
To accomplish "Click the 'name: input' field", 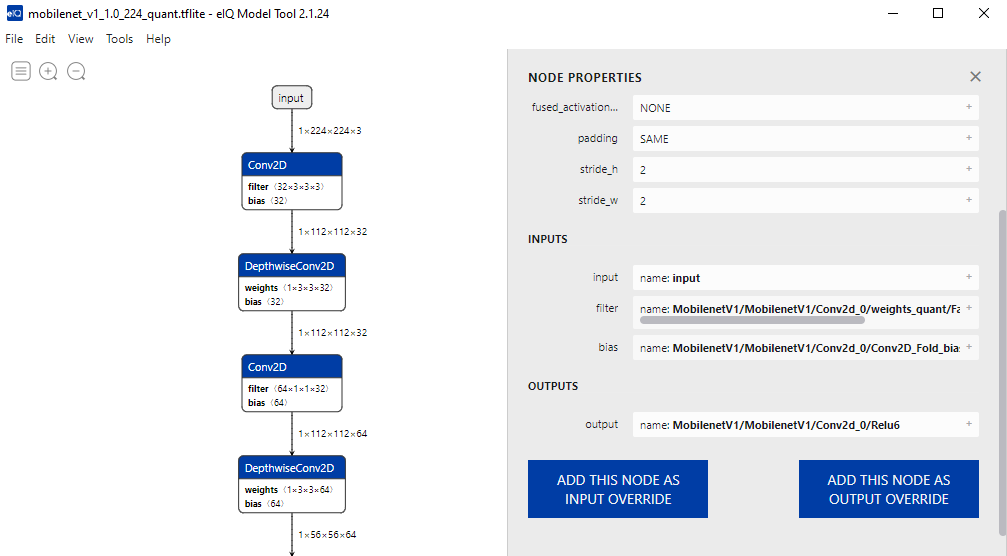I will click(805, 277).
